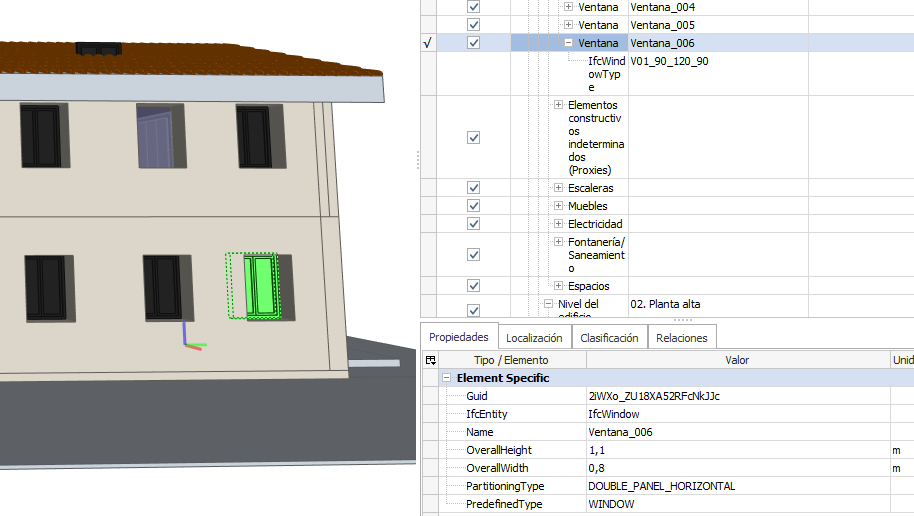Click the Guid value cell
Viewport: 914px width, 516px height.
[x=737, y=396]
